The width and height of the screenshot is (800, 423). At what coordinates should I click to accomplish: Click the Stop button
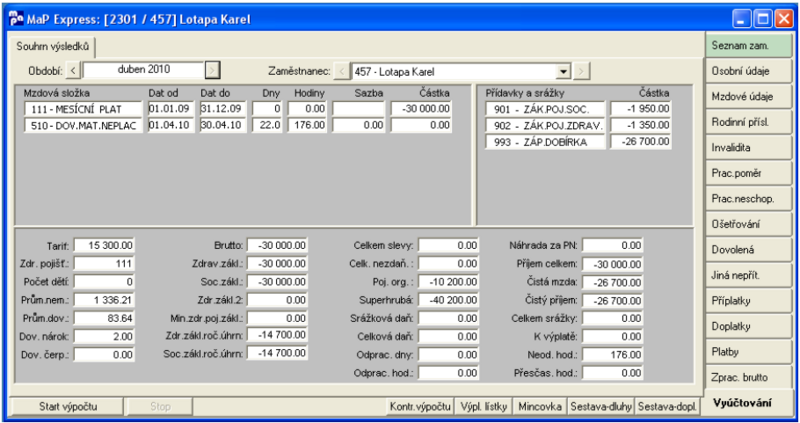[x=160, y=407]
